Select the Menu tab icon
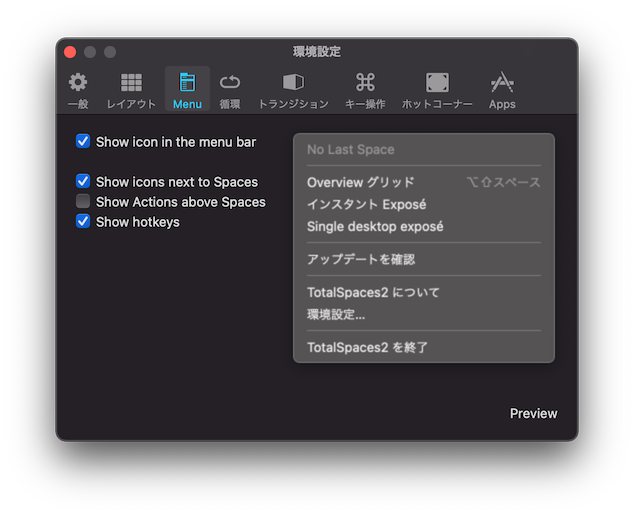This screenshot has width=634, height=515. coord(187,82)
